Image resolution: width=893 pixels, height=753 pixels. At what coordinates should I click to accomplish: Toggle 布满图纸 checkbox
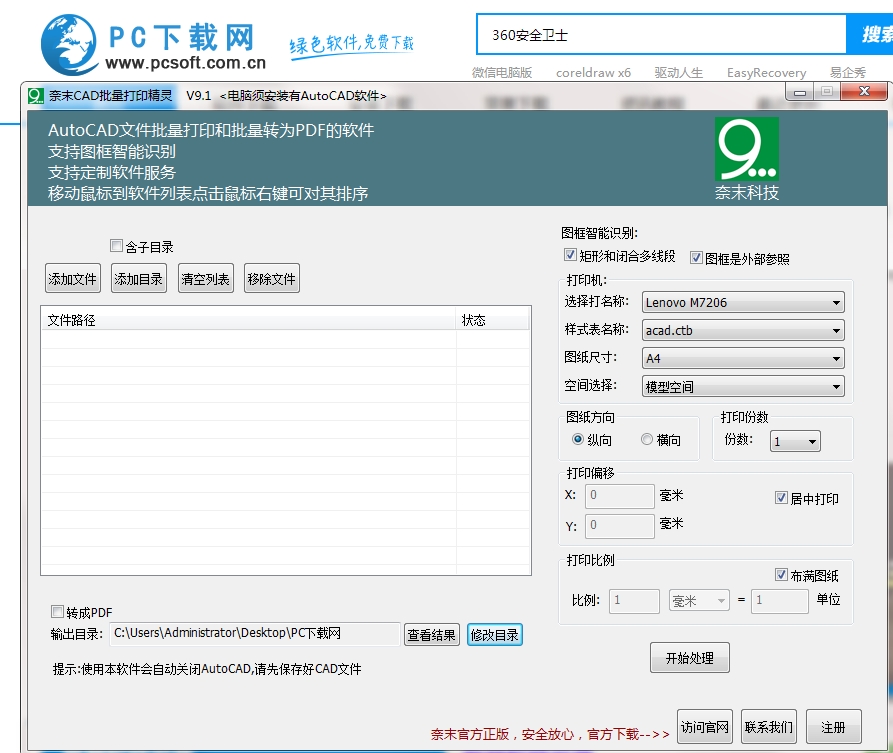[x=782, y=575]
